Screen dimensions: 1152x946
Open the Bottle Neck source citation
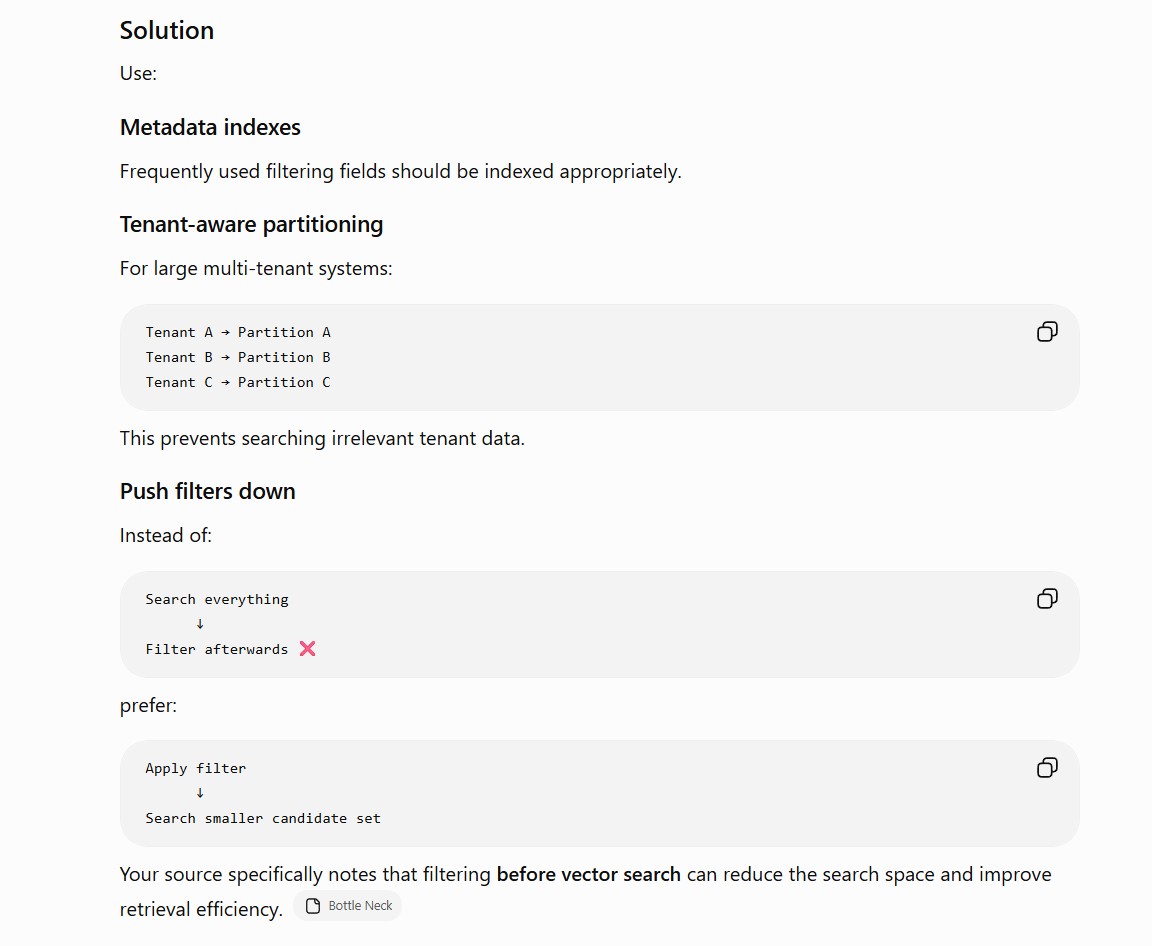[x=348, y=906]
